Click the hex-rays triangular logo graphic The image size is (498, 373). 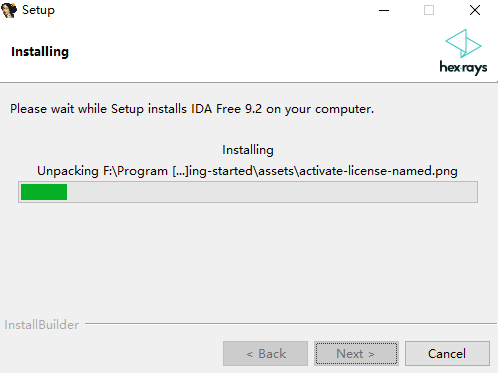[463, 43]
